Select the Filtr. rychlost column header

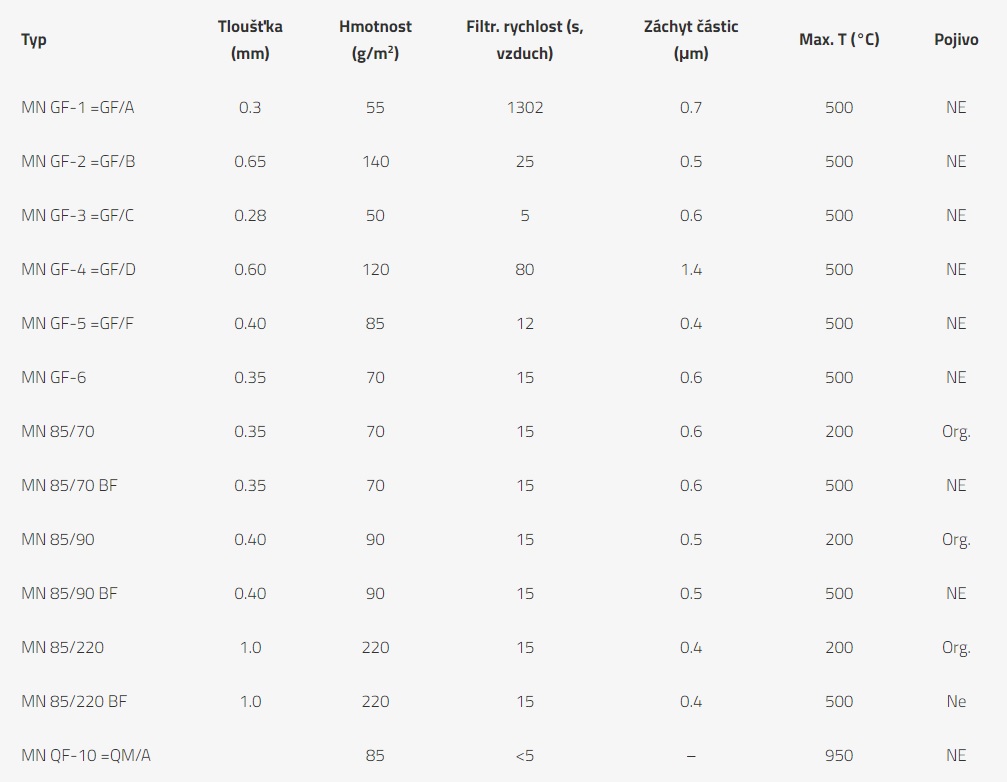pyautogui.click(x=525, y=40)
